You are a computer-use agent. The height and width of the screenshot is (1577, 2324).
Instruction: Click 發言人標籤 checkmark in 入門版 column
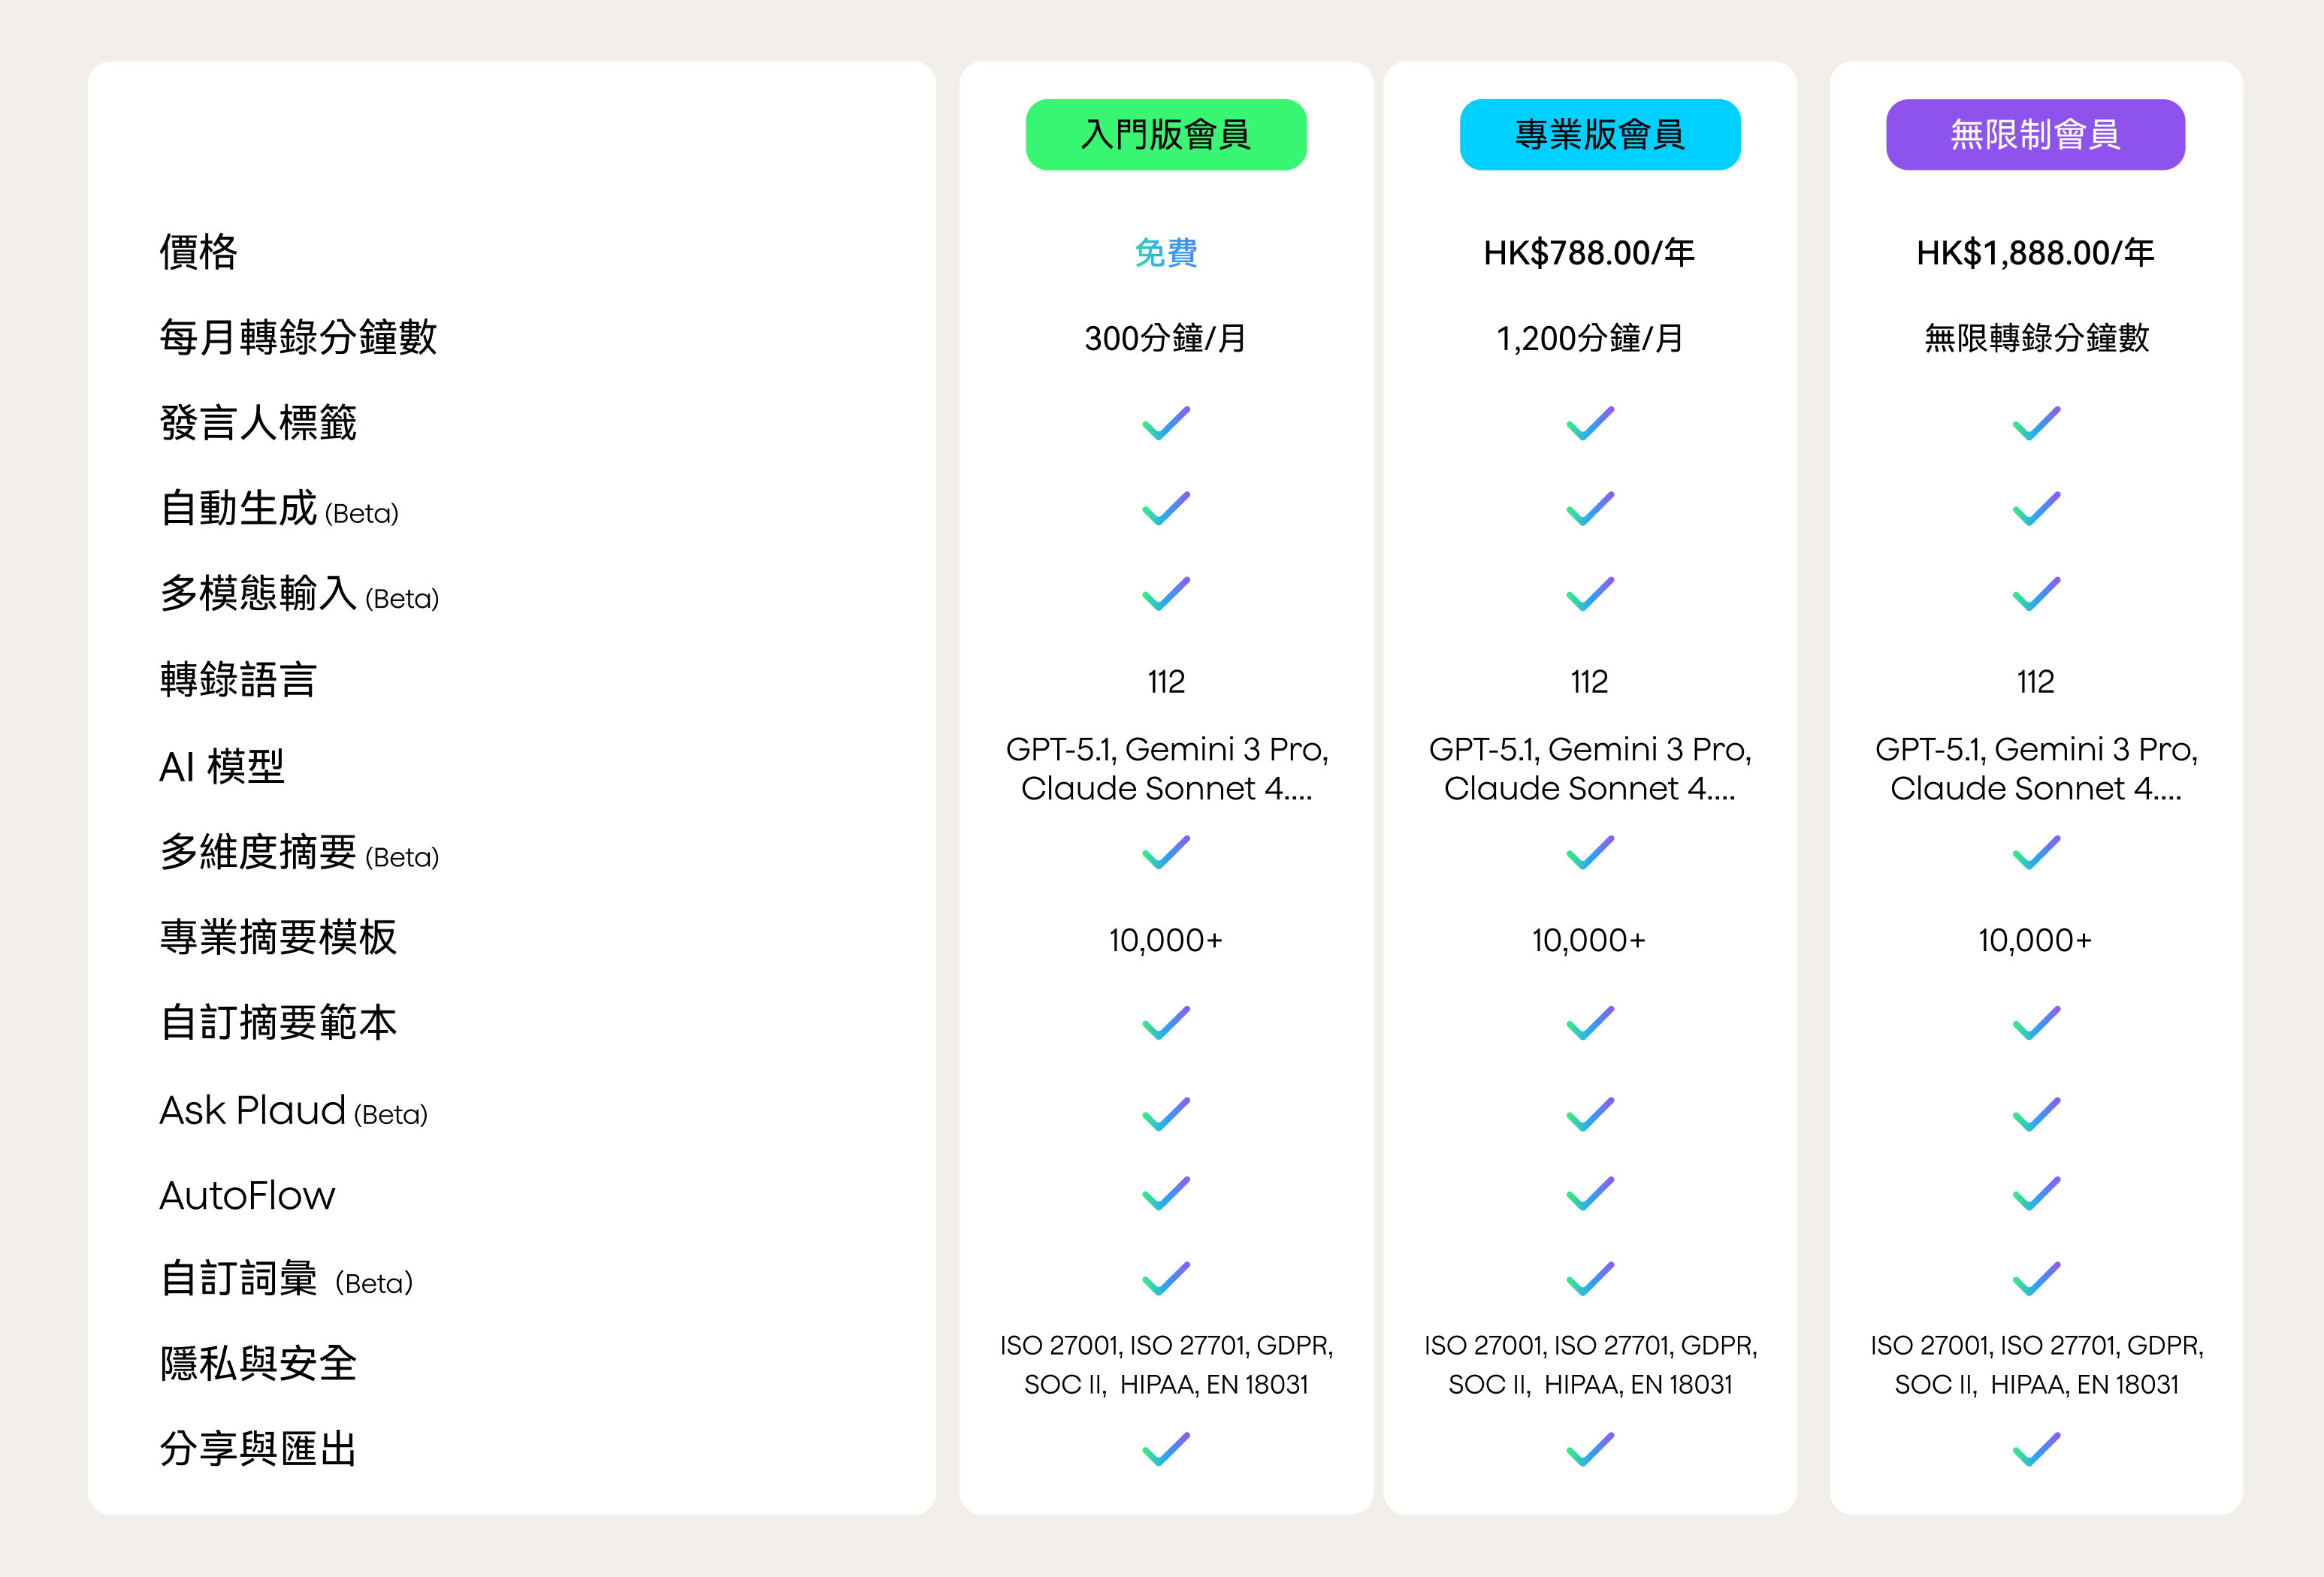pyautogui.click(x=1166, y=423)
